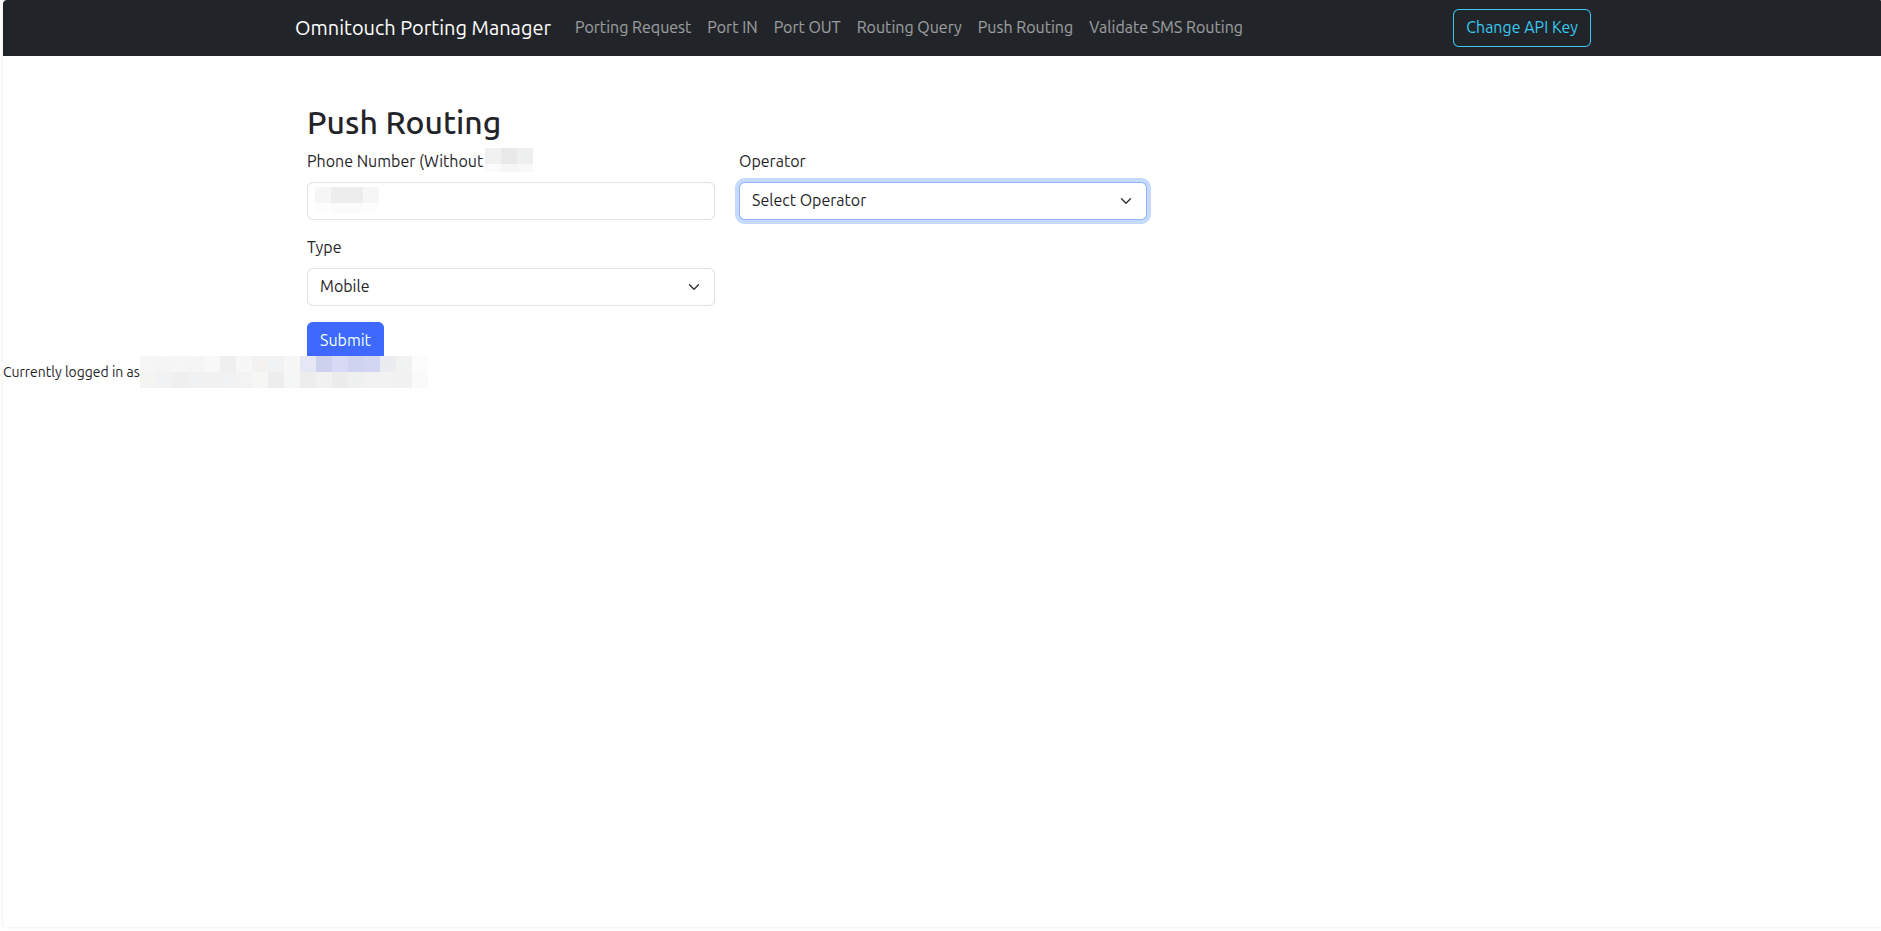Open the Type dropdown showing Mobile
Viewport: 1881px width, 931px height.
click(x=511, y=287)
